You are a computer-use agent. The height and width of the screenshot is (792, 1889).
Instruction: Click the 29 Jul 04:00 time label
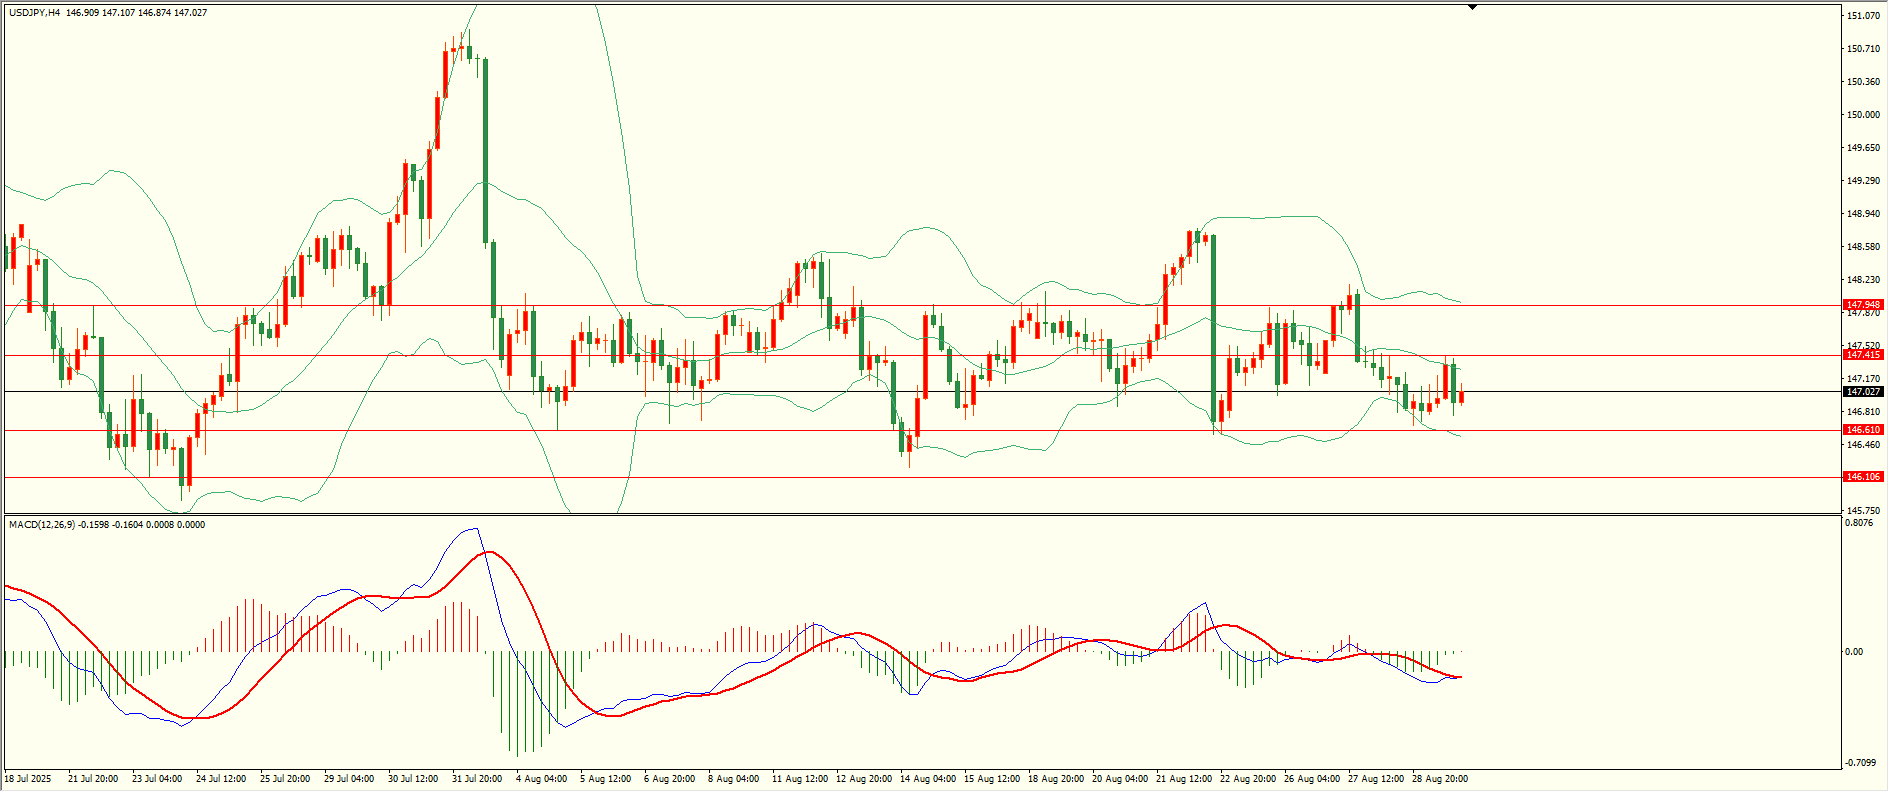pos(349,779)
